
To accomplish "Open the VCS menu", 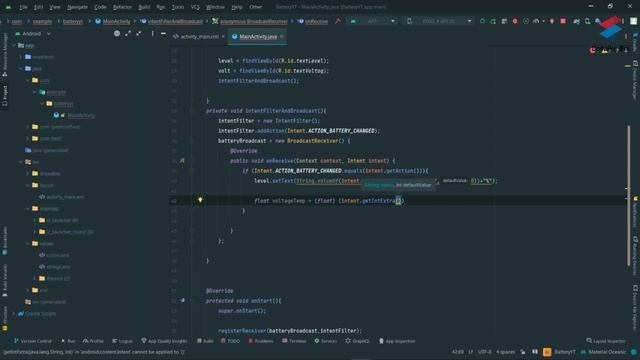I will point(195,7).
